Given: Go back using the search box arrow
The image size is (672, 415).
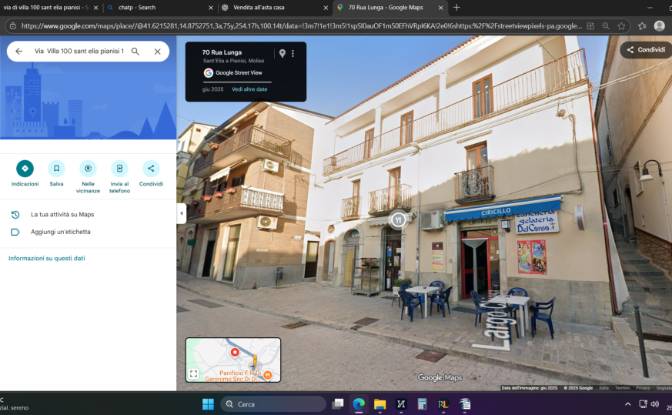Looking at the screenshot, I should (19, 51).
